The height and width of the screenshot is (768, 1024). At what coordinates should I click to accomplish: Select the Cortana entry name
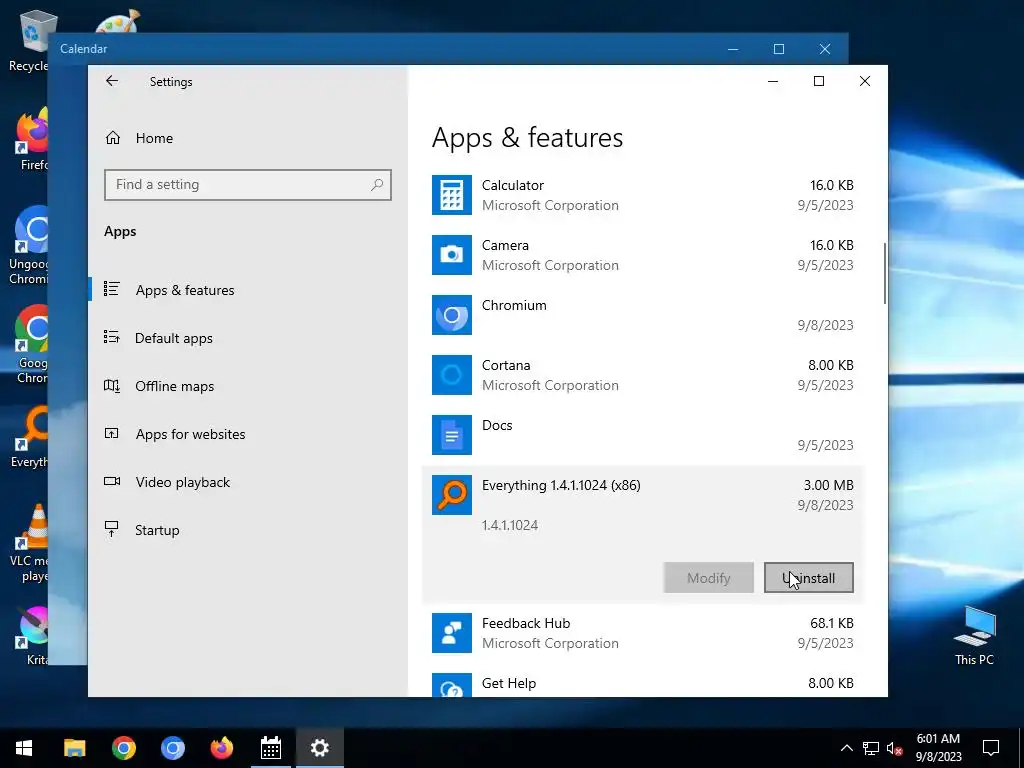[506, 366]
